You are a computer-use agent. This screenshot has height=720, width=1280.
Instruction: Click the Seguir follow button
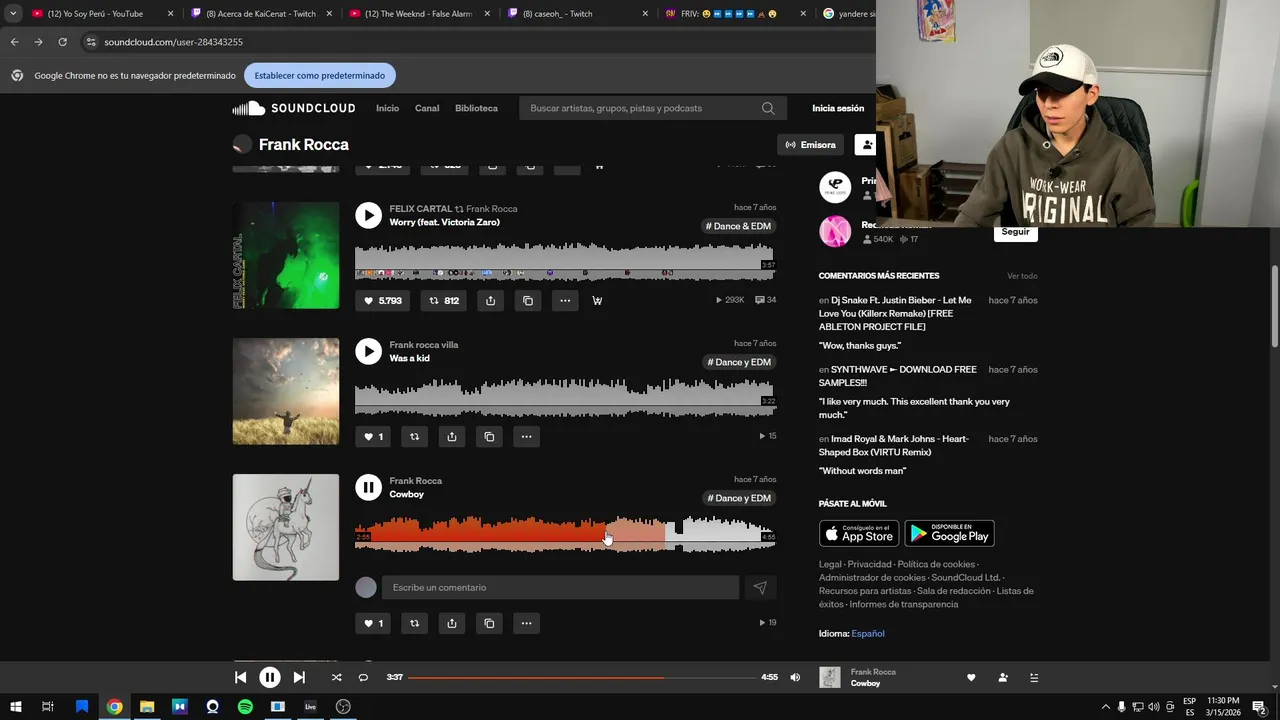pyautogui.click(x=1015, y=232)
